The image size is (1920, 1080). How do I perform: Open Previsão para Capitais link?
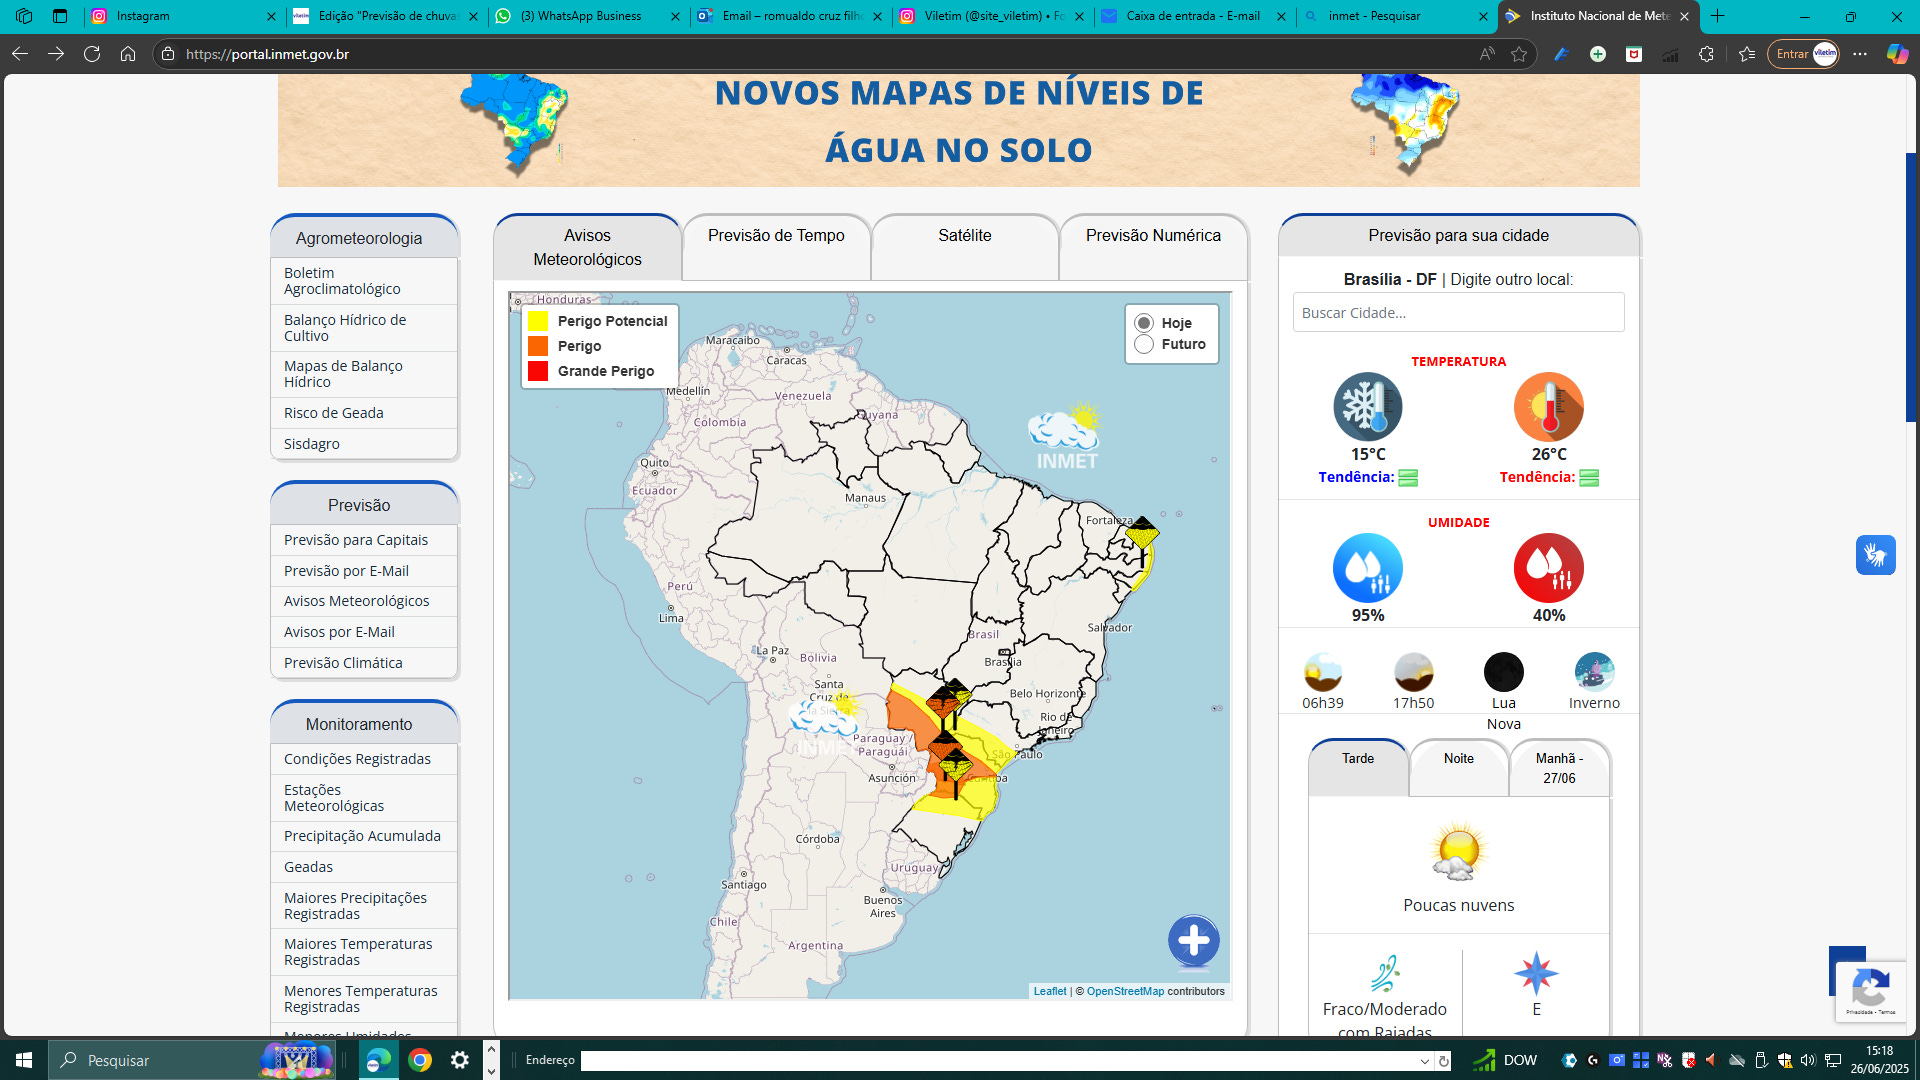(x=355, y=540)
